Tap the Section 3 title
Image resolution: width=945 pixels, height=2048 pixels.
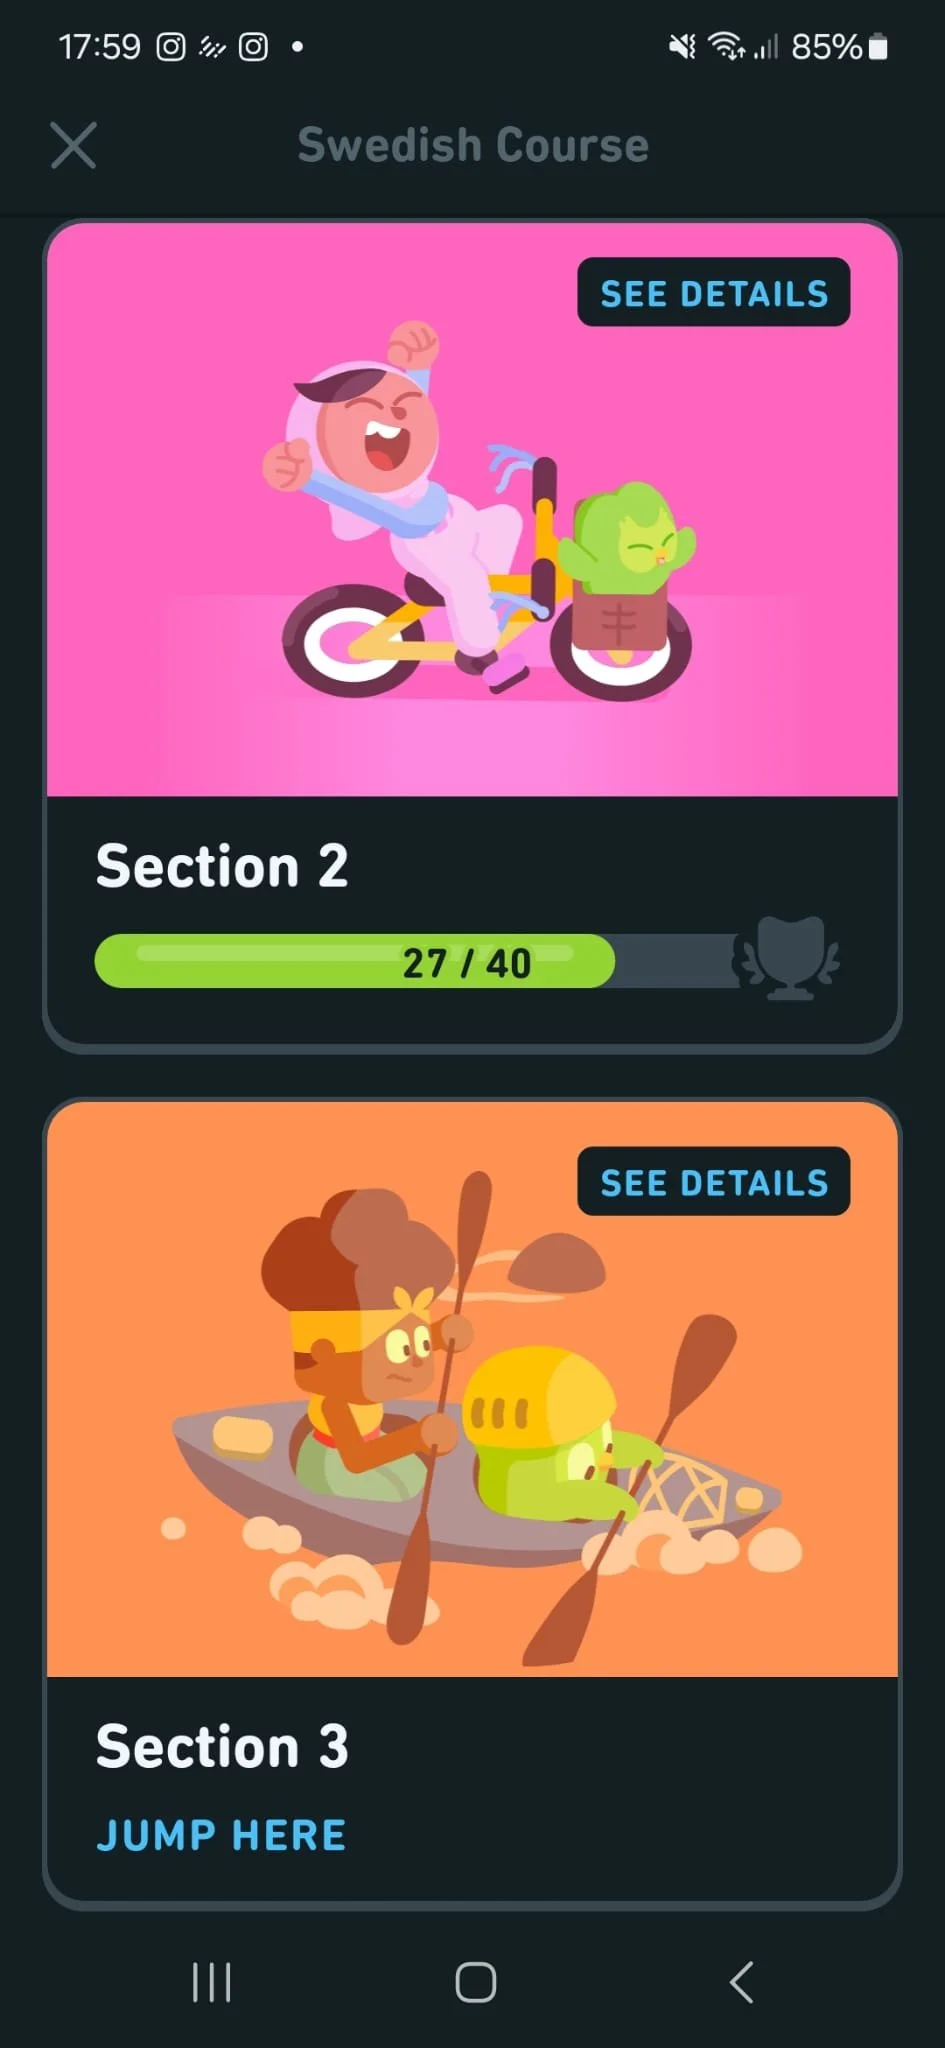222,1746
